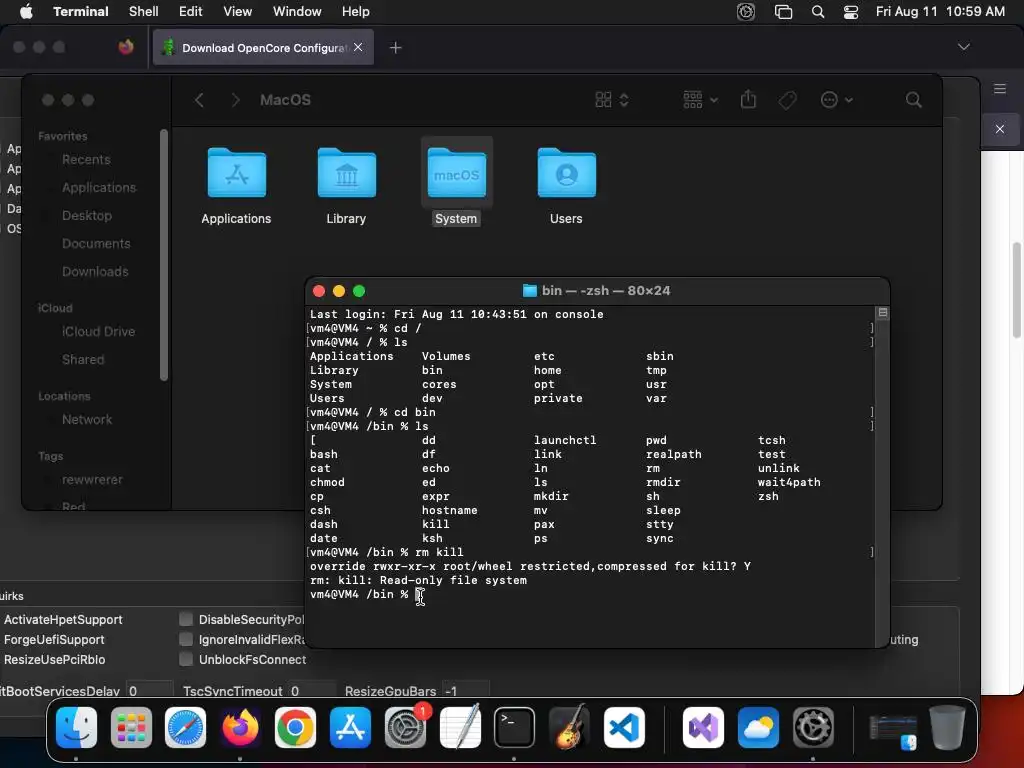The image size is (1024, 768).
Task: Search in the Finder window
Action: (x=914, y=100)
